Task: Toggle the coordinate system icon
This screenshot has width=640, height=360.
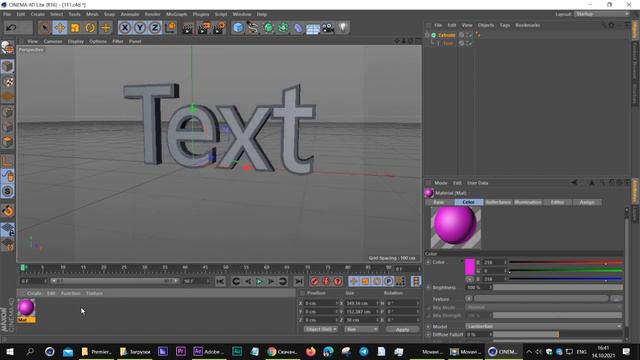Action: click(x=170, y=28)
